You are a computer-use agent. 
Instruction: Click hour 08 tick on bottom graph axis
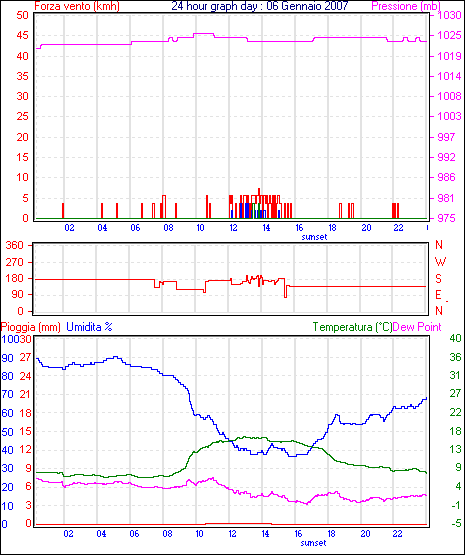coord(167,534)
